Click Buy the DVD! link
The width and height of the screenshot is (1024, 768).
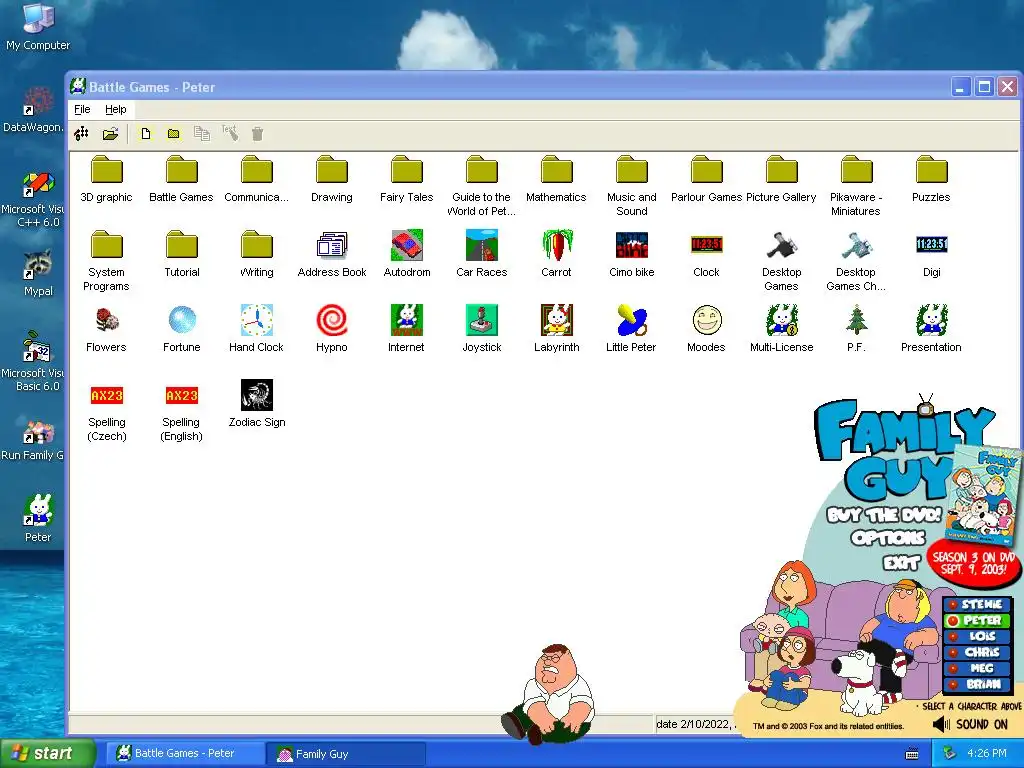click(884, 515)
